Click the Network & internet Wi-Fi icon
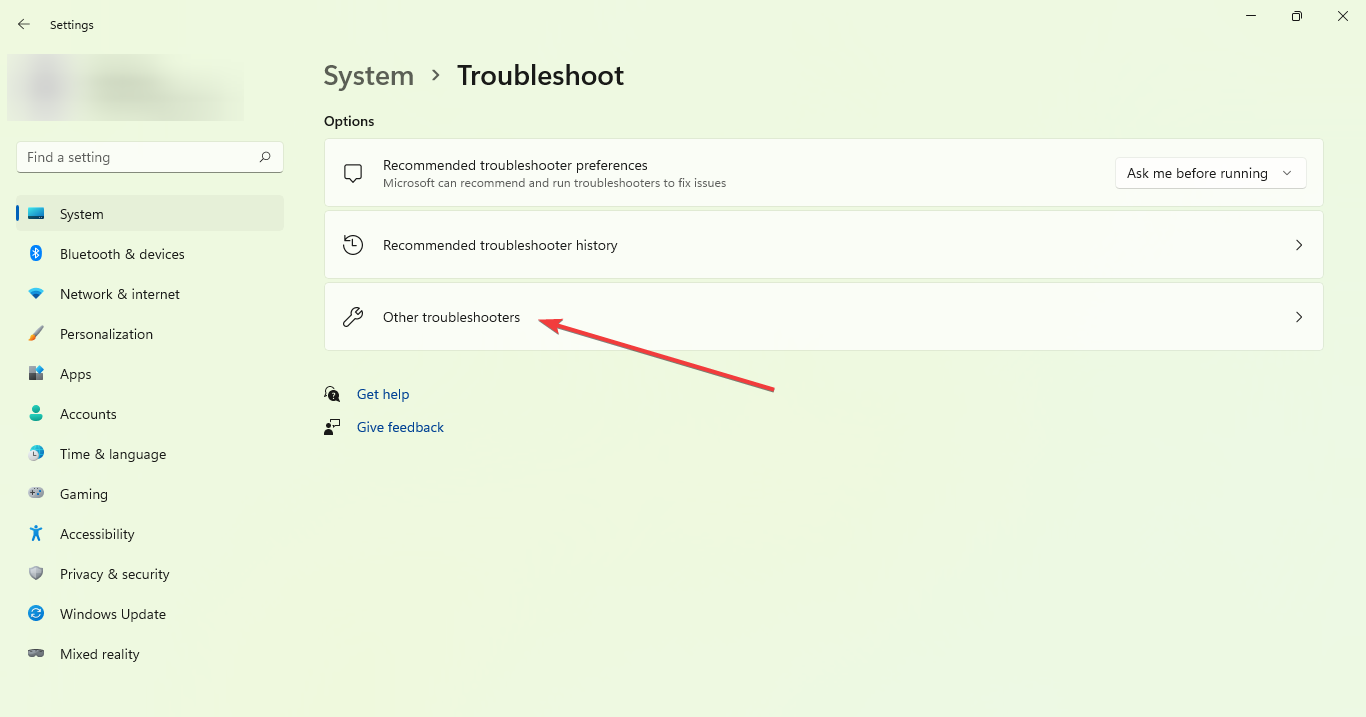1366x717 pixels. click(x=36, y=294)
